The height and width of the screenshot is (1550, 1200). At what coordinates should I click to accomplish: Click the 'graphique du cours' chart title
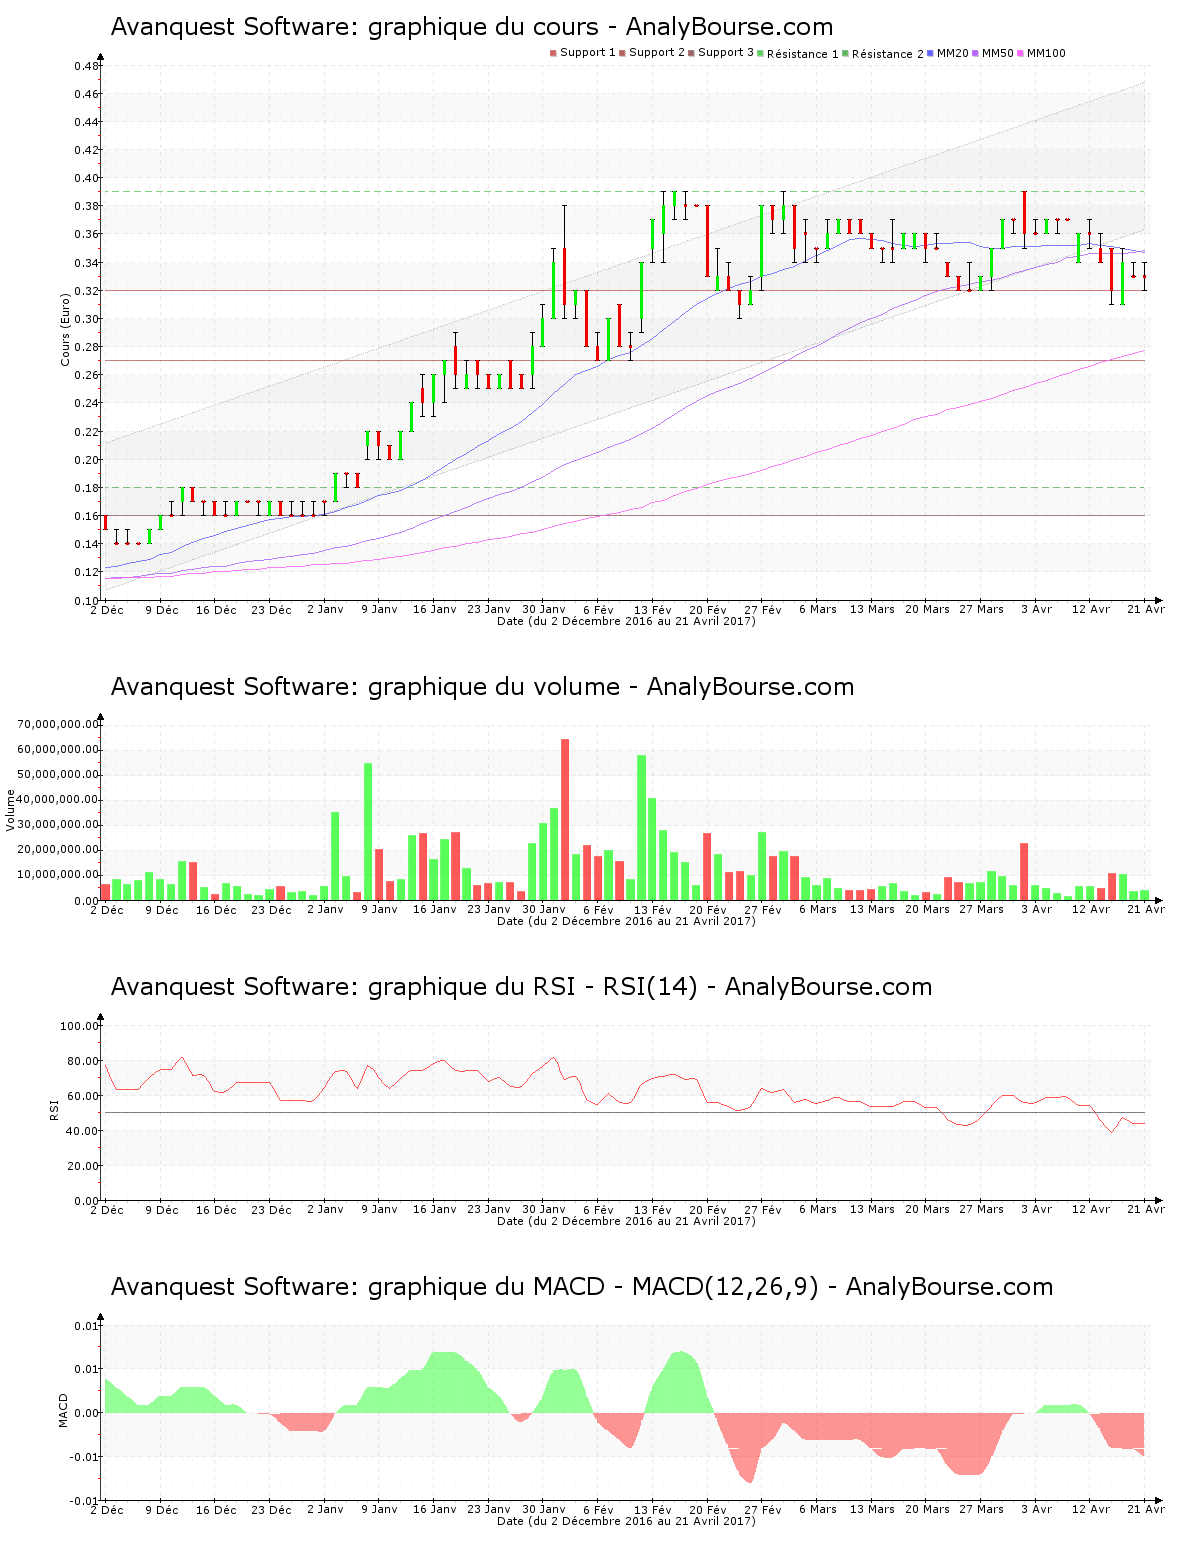(x=472, y=27)
